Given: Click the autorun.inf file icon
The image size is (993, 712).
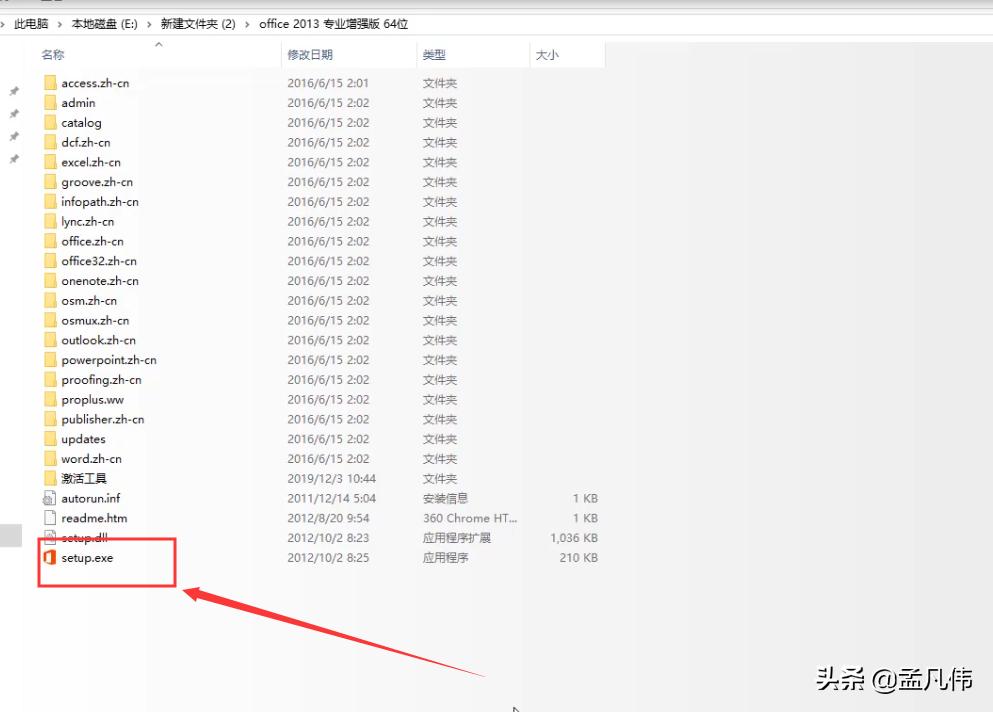Looking at the screenshot, I should pyautogui.click(x=50, y=498).
